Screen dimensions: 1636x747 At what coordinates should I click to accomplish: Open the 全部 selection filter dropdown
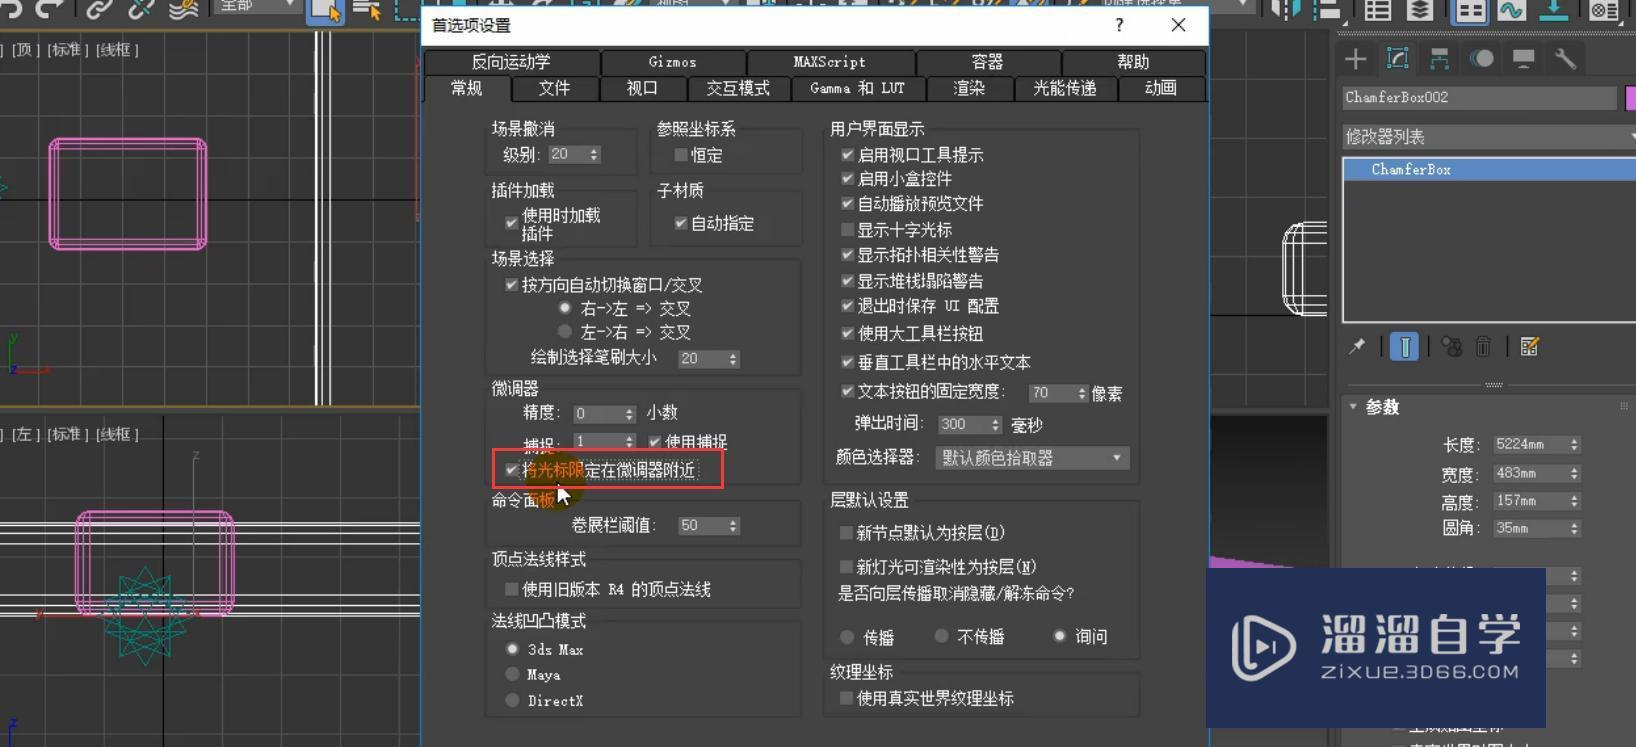258,7
